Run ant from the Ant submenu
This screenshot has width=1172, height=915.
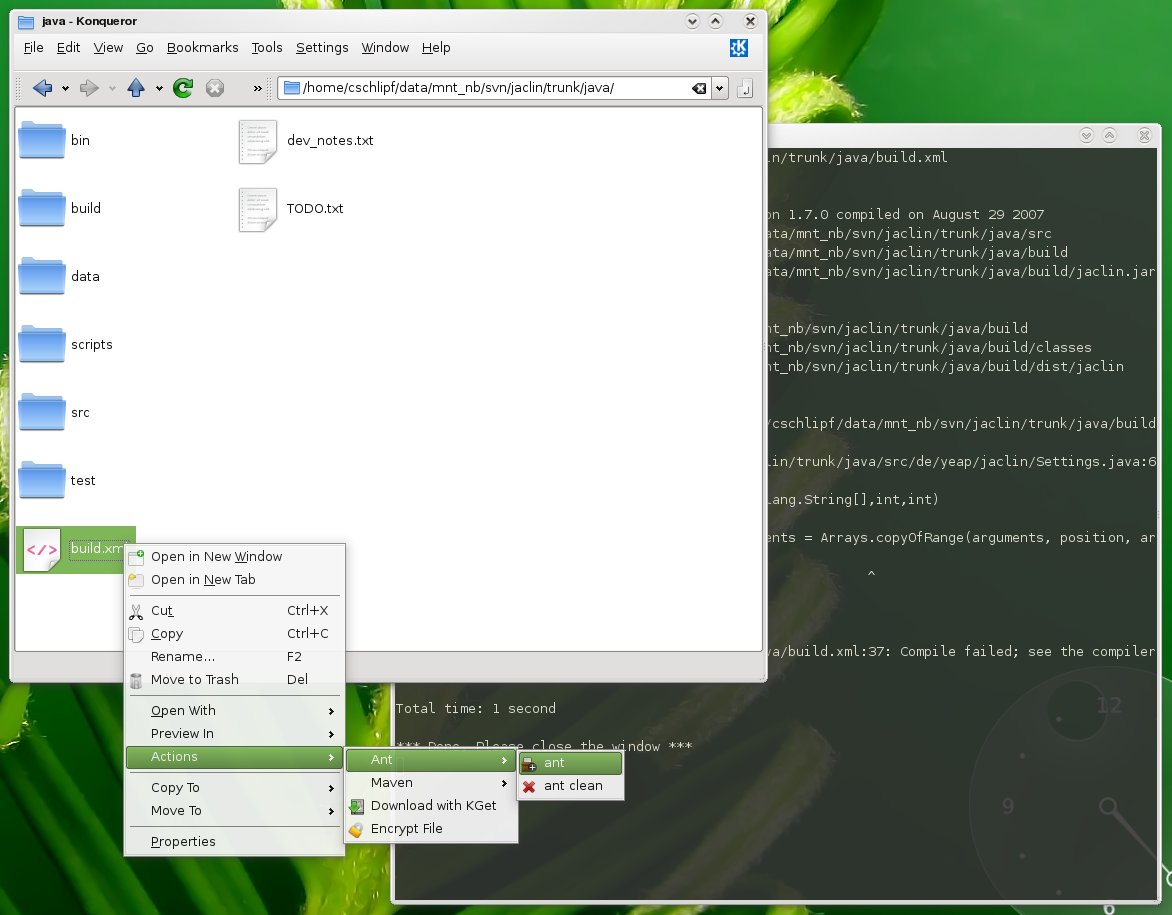pos(570,763)
